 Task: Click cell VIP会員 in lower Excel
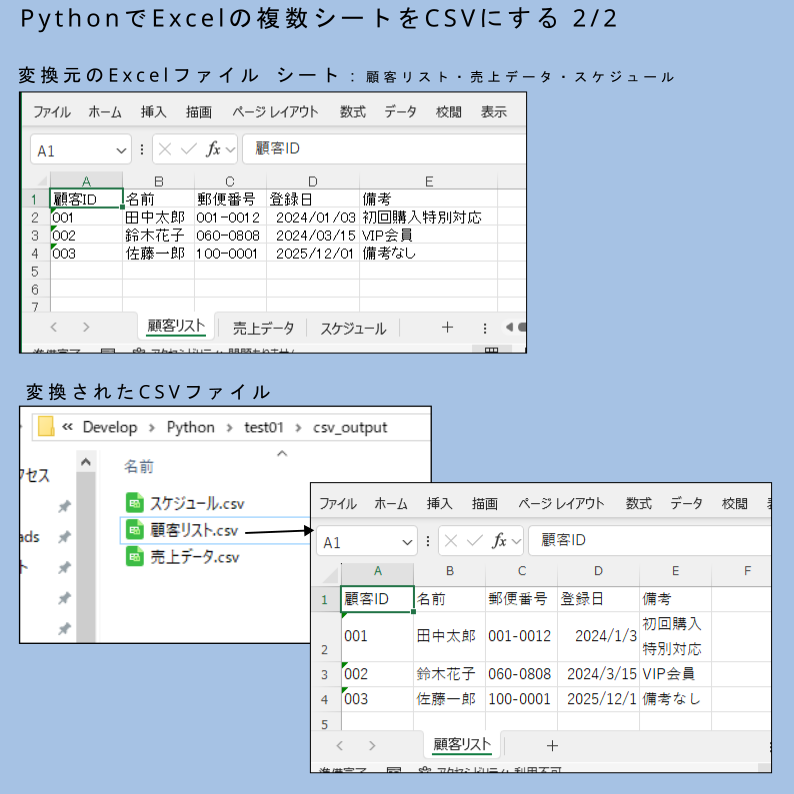click(x=676, y=673)
